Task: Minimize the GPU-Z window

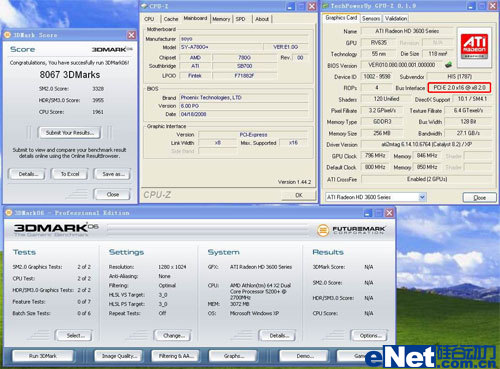Action: [471, 6]
